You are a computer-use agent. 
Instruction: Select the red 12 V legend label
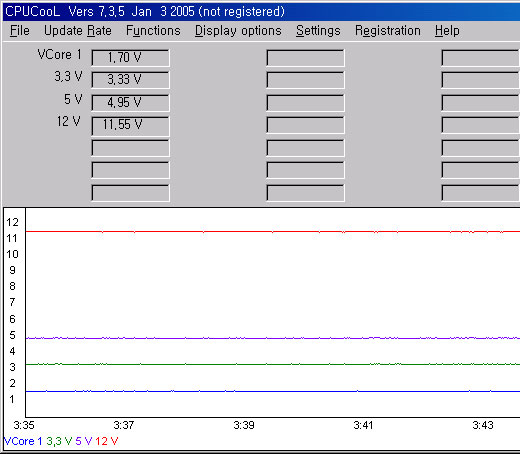(107, 441)
